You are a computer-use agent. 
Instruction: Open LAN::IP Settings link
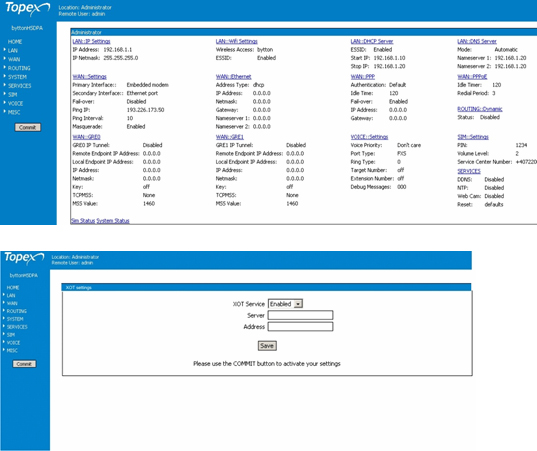tap(91, 41)
